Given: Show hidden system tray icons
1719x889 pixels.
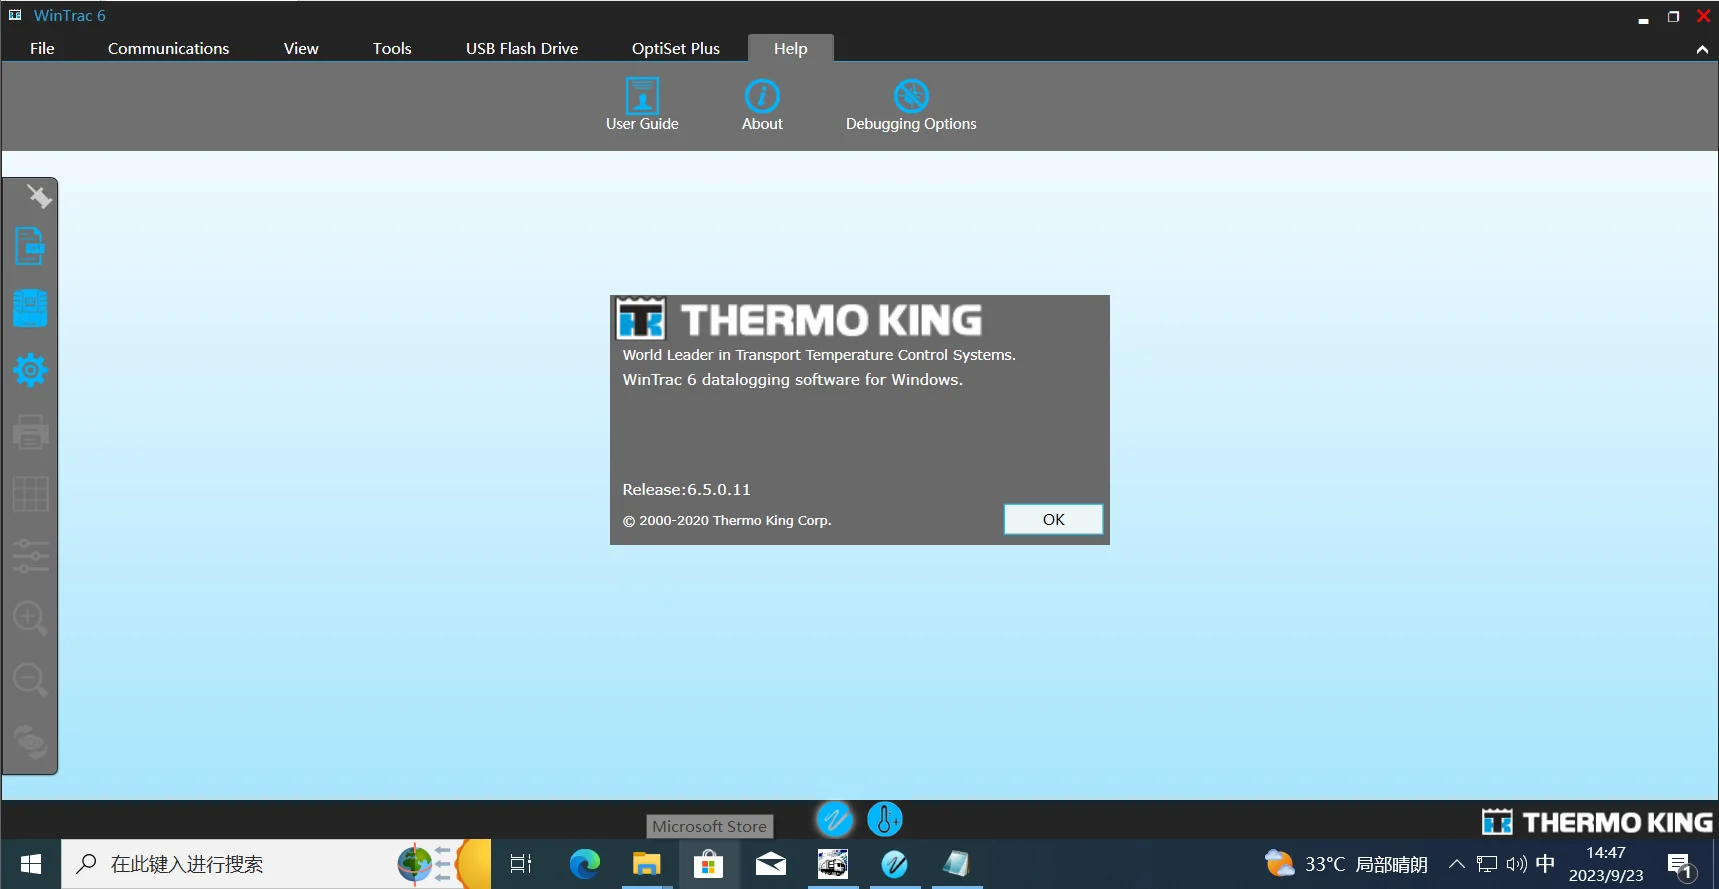Looking at the screenshot, I should (1456, 864).
